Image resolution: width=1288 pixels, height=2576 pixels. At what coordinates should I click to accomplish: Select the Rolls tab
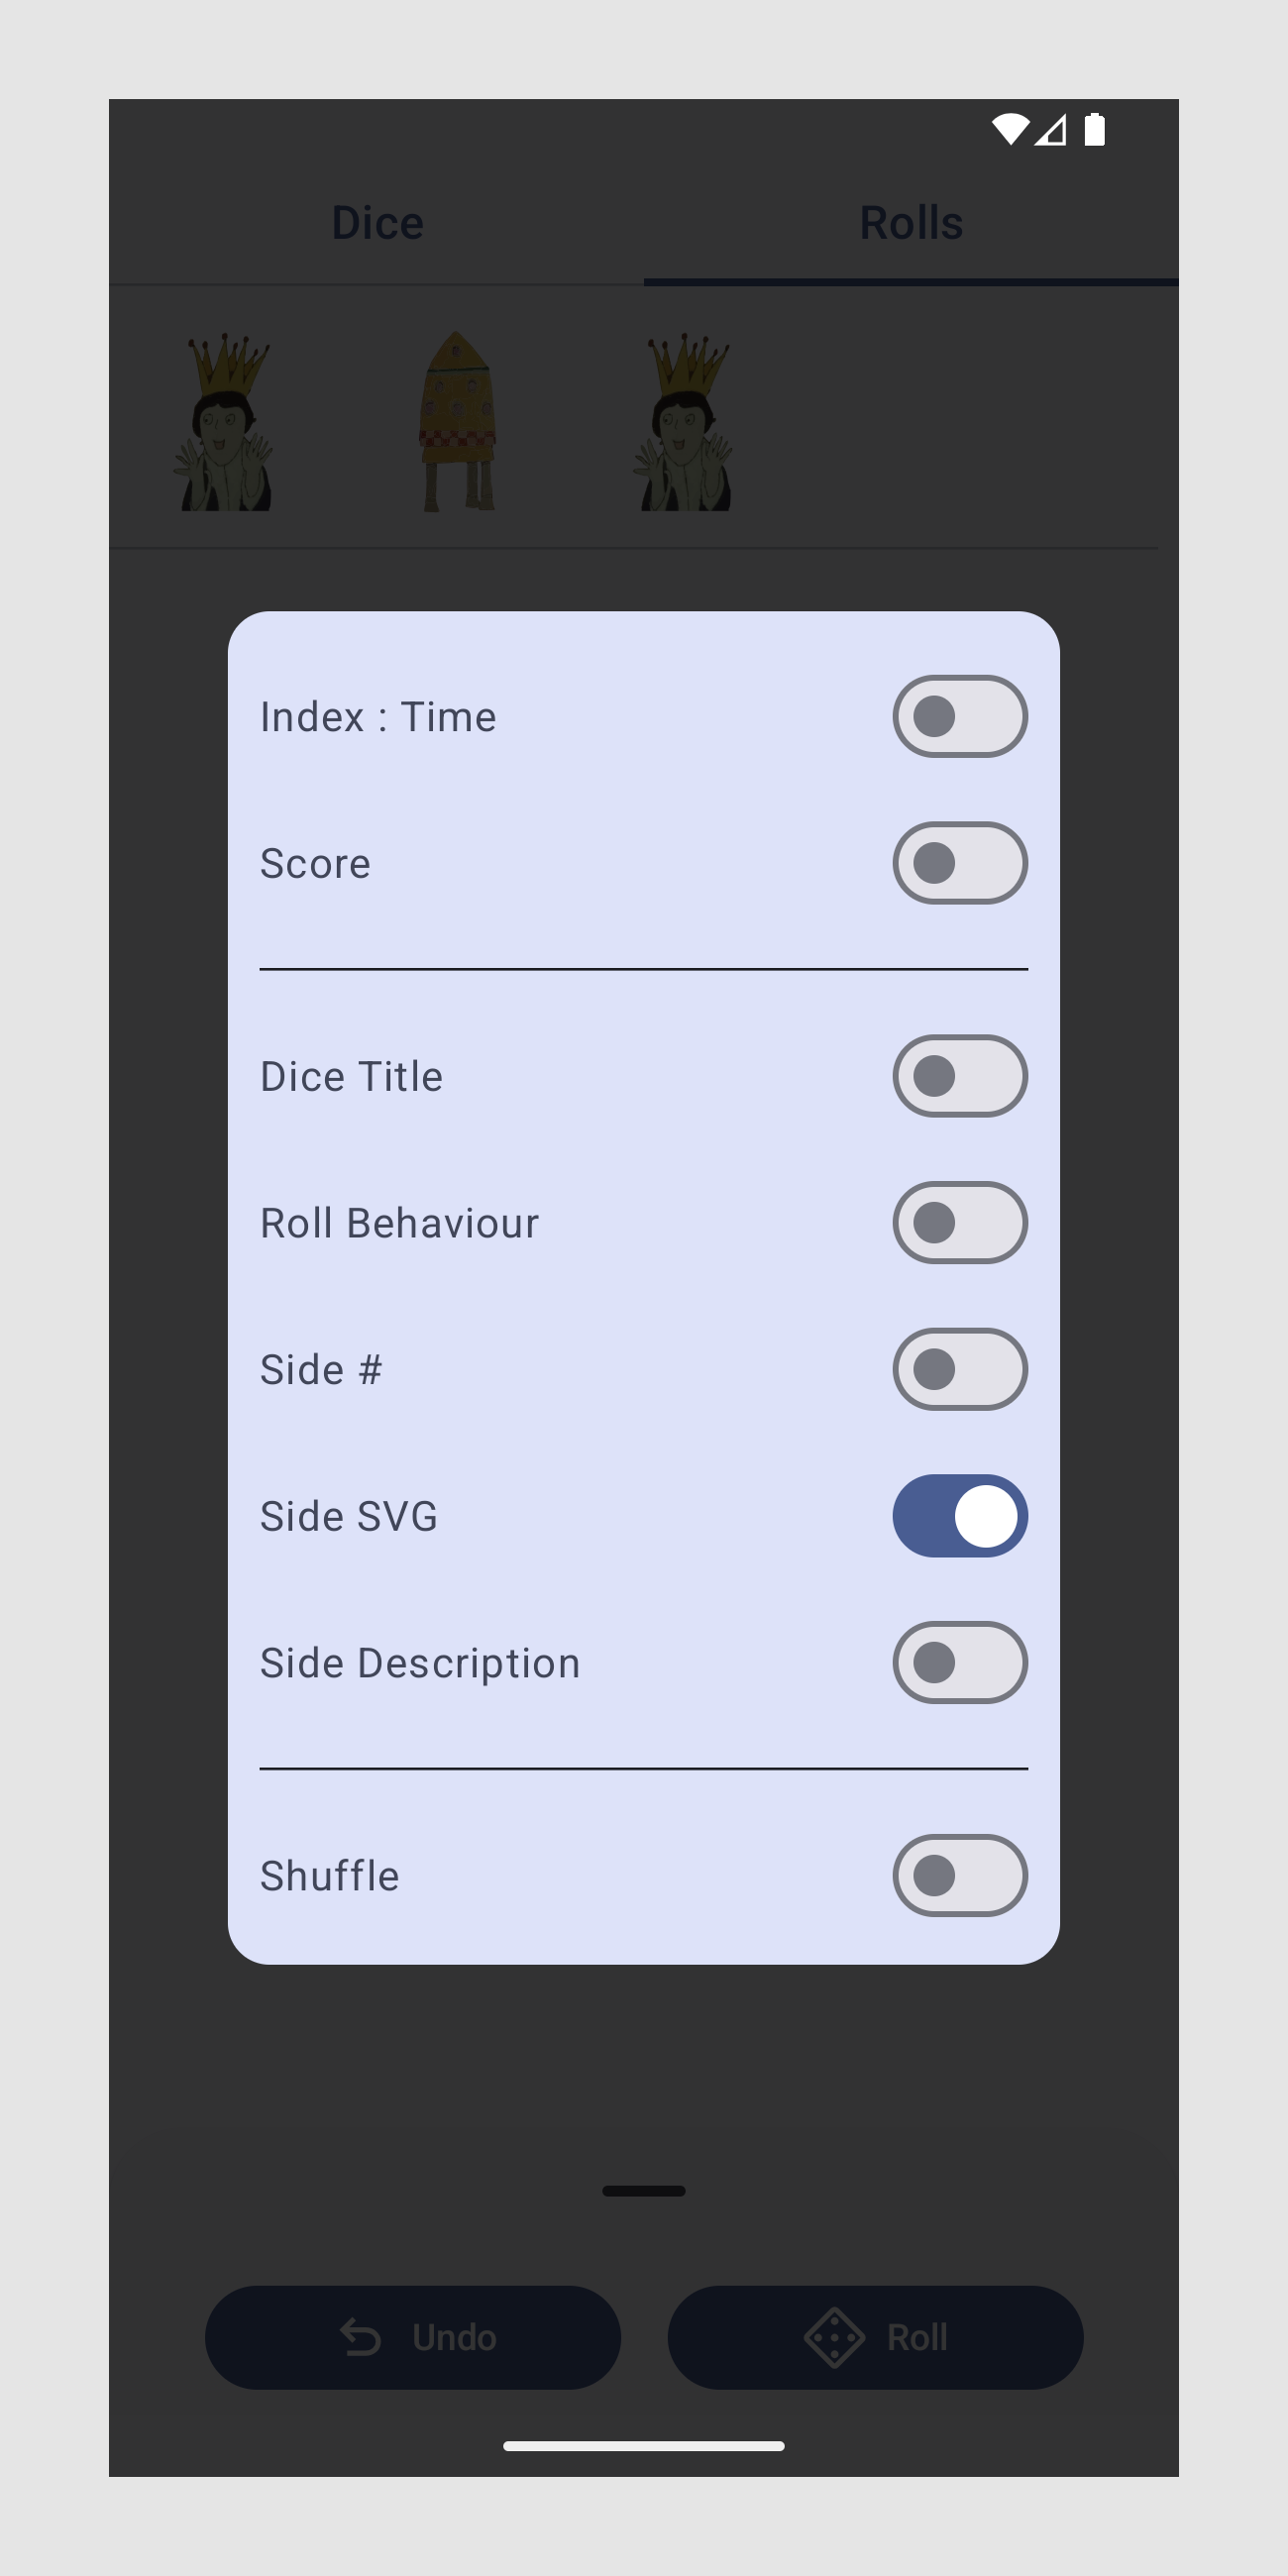click(x=911, y=222)
